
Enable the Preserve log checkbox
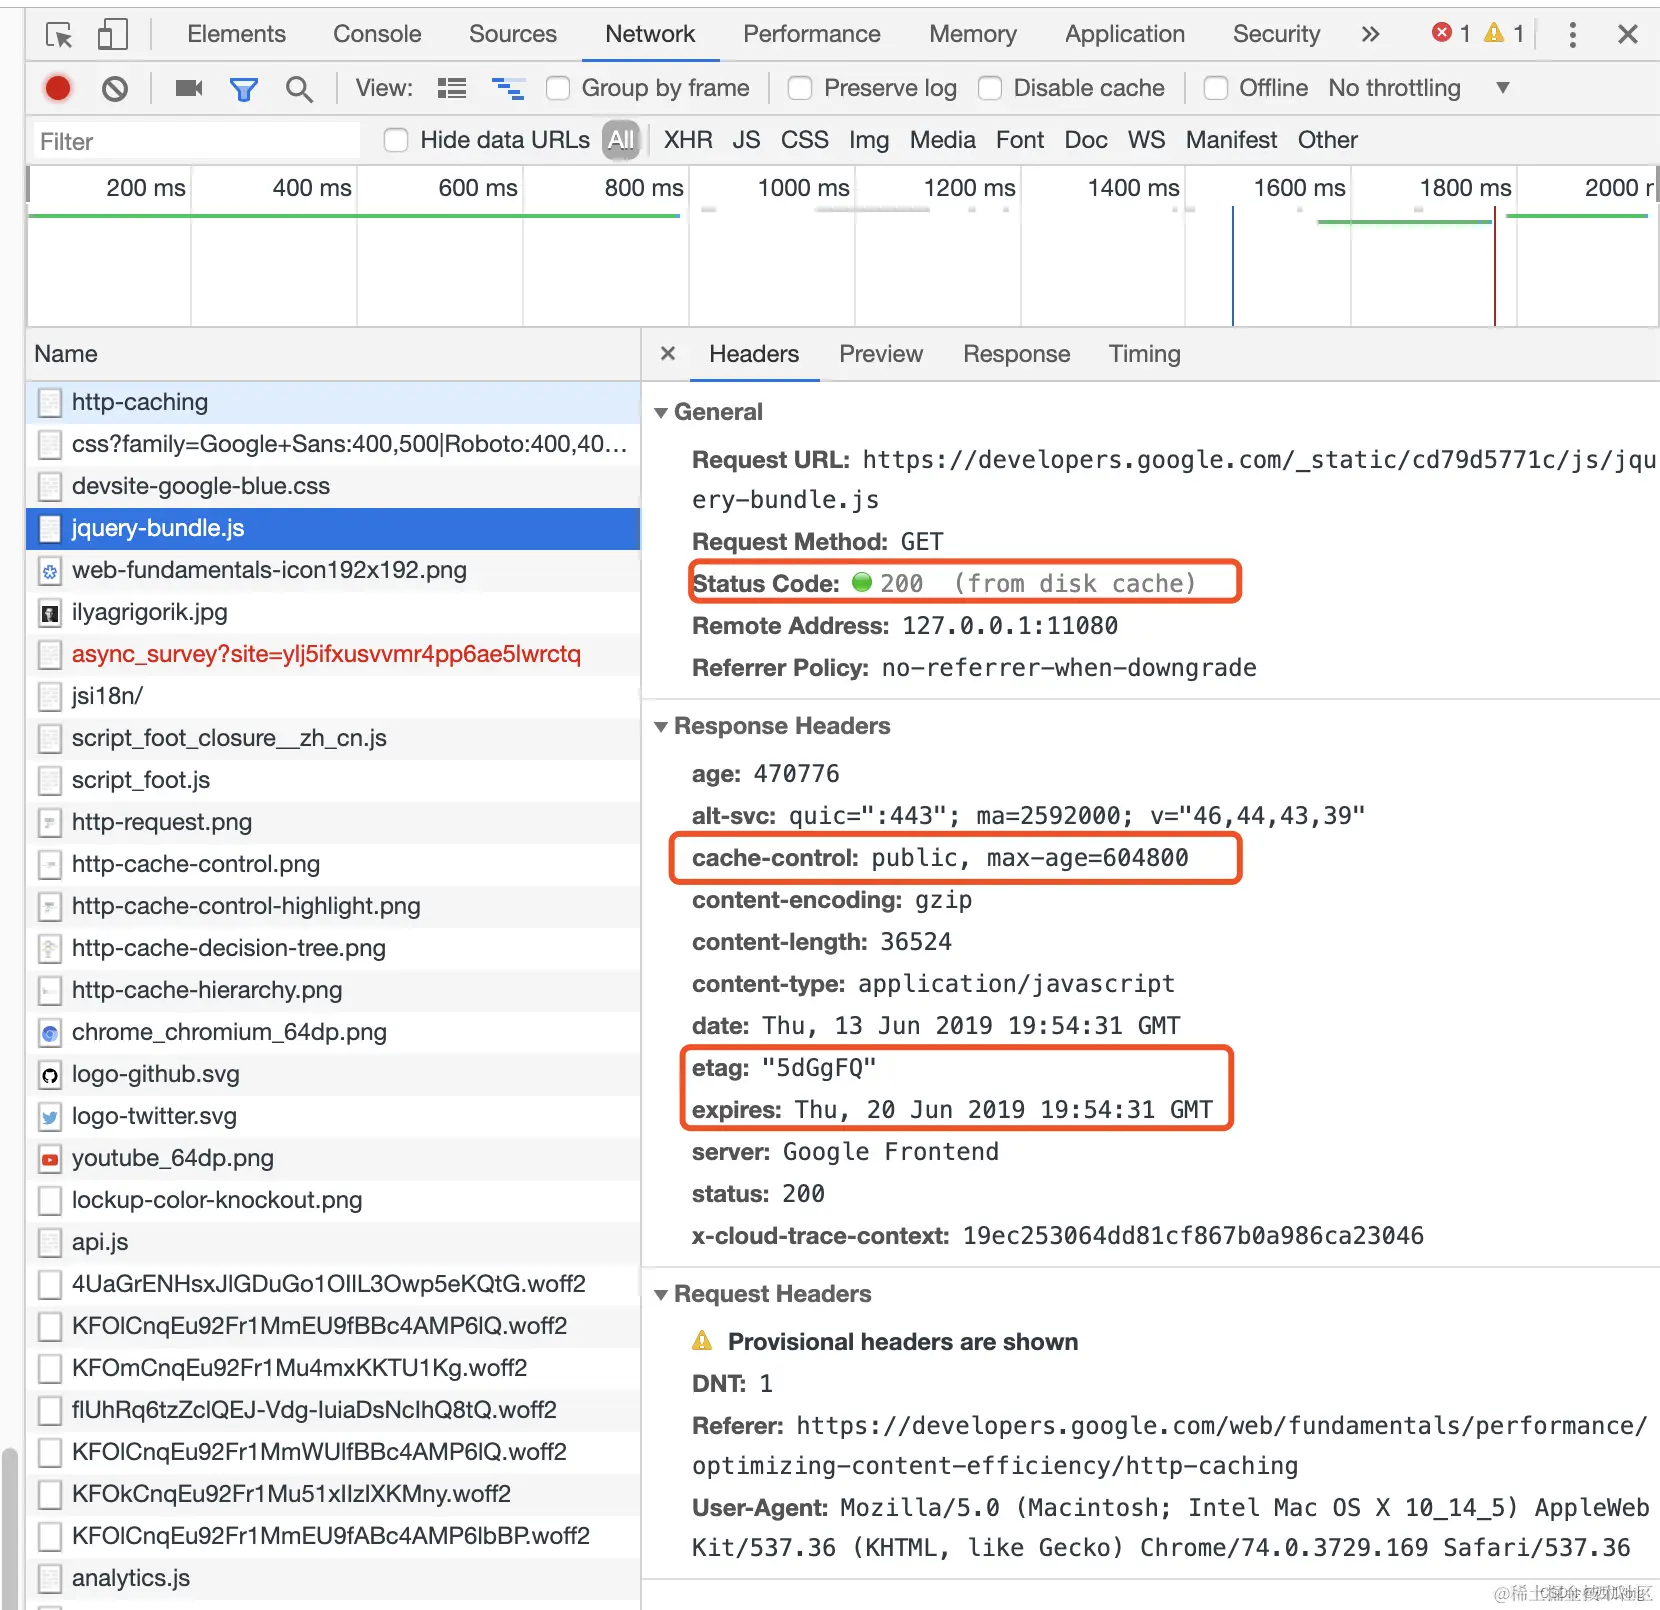click(x=800, y=89)
